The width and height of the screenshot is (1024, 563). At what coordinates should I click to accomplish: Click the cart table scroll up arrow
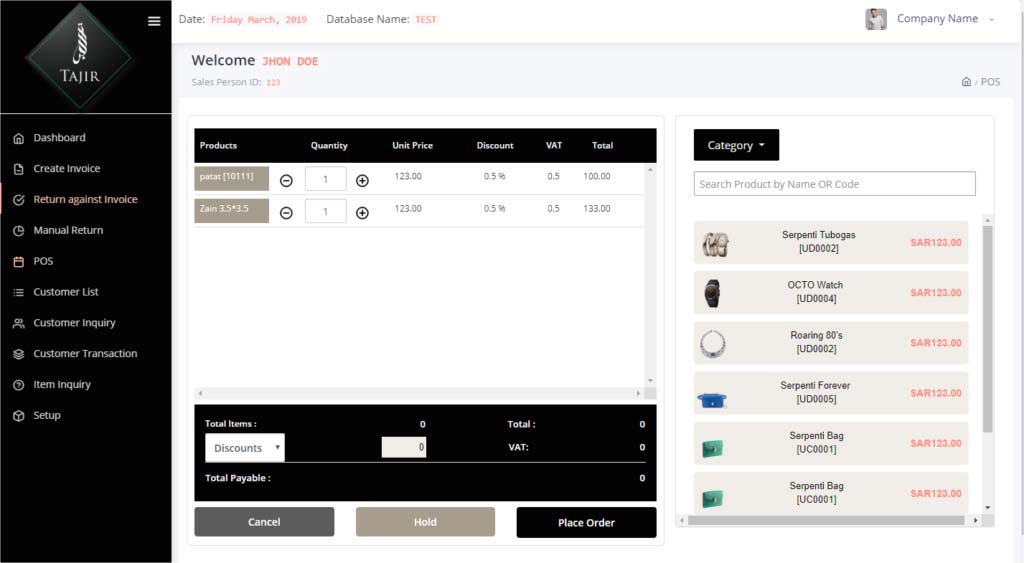[650, 170]
